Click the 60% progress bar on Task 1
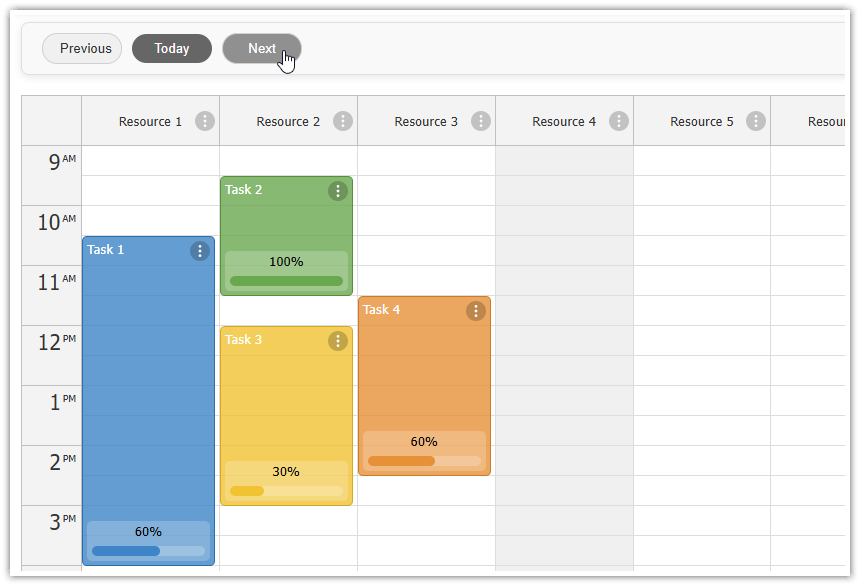Image resolution: width=860 pixels, height=586 pixels. click(x=148, y=550)
